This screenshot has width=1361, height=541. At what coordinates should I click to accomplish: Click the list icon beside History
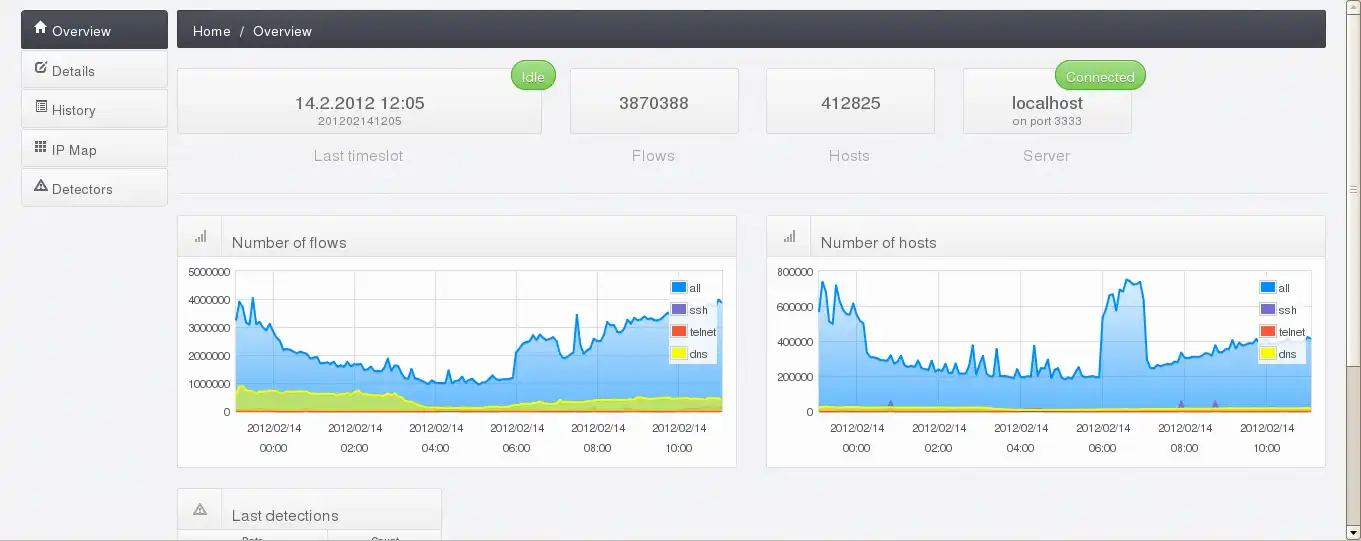pyautogui.click(x=41, y=107)
